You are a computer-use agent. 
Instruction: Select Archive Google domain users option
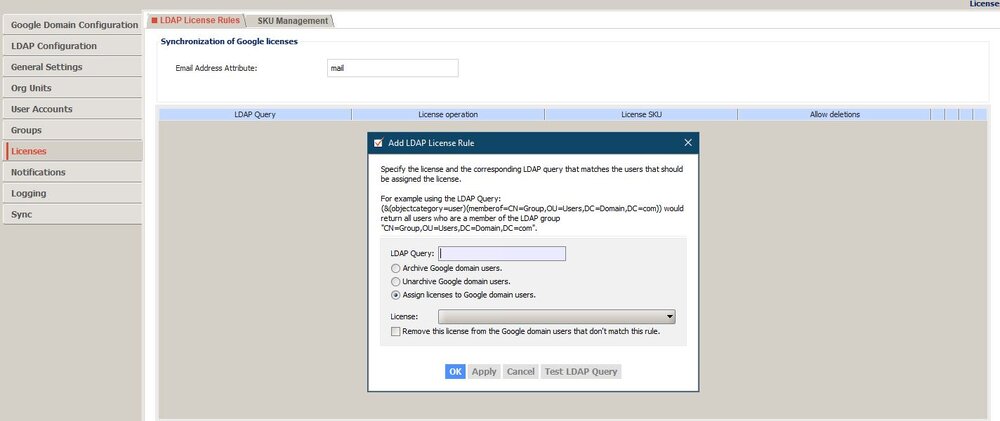point(446,269)
